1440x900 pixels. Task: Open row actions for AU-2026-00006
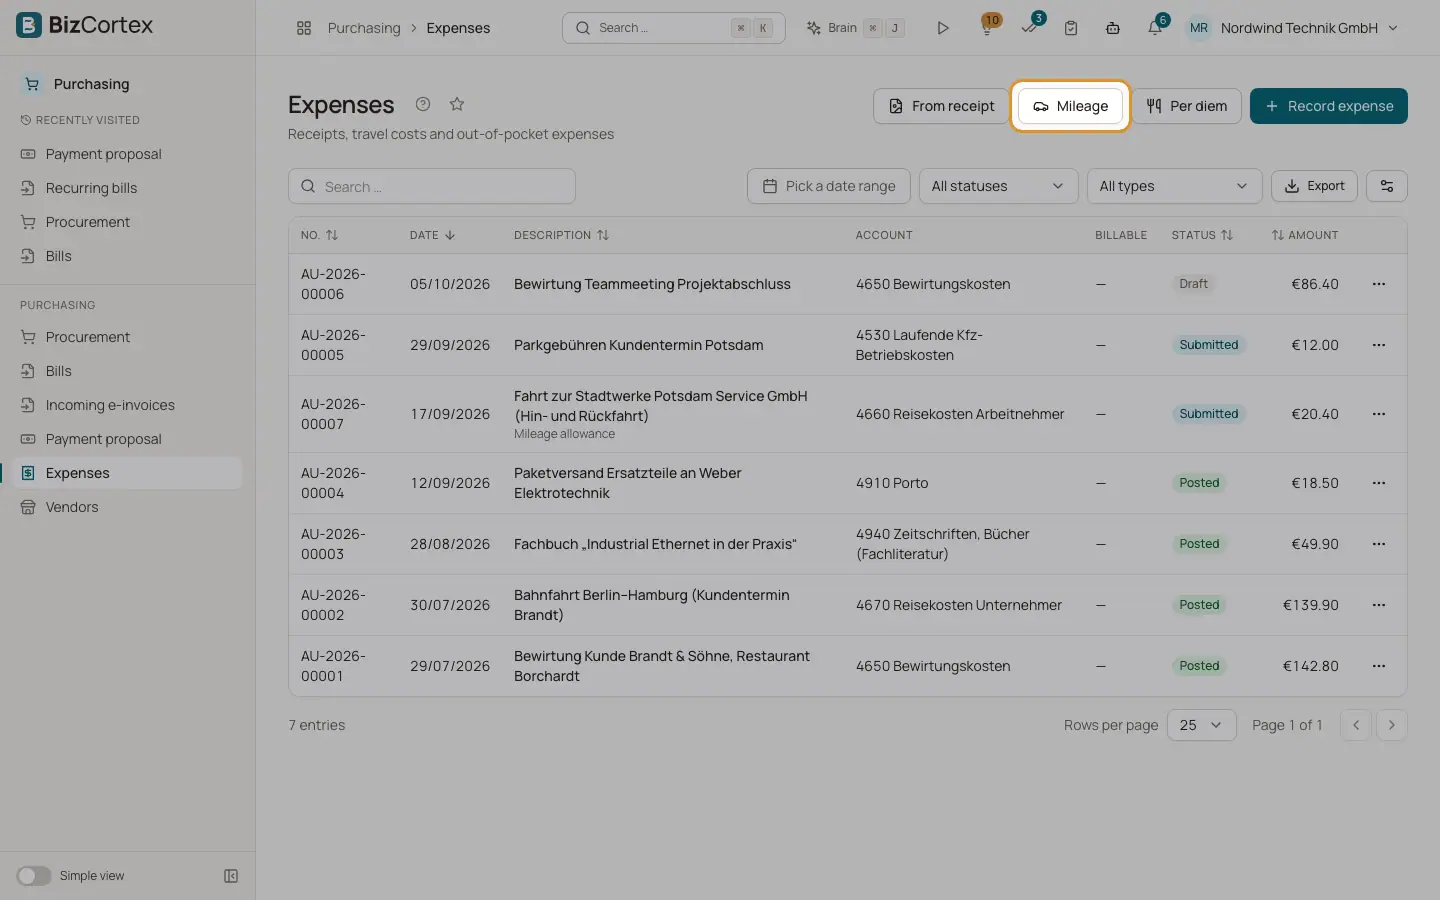click(1379, 284)
